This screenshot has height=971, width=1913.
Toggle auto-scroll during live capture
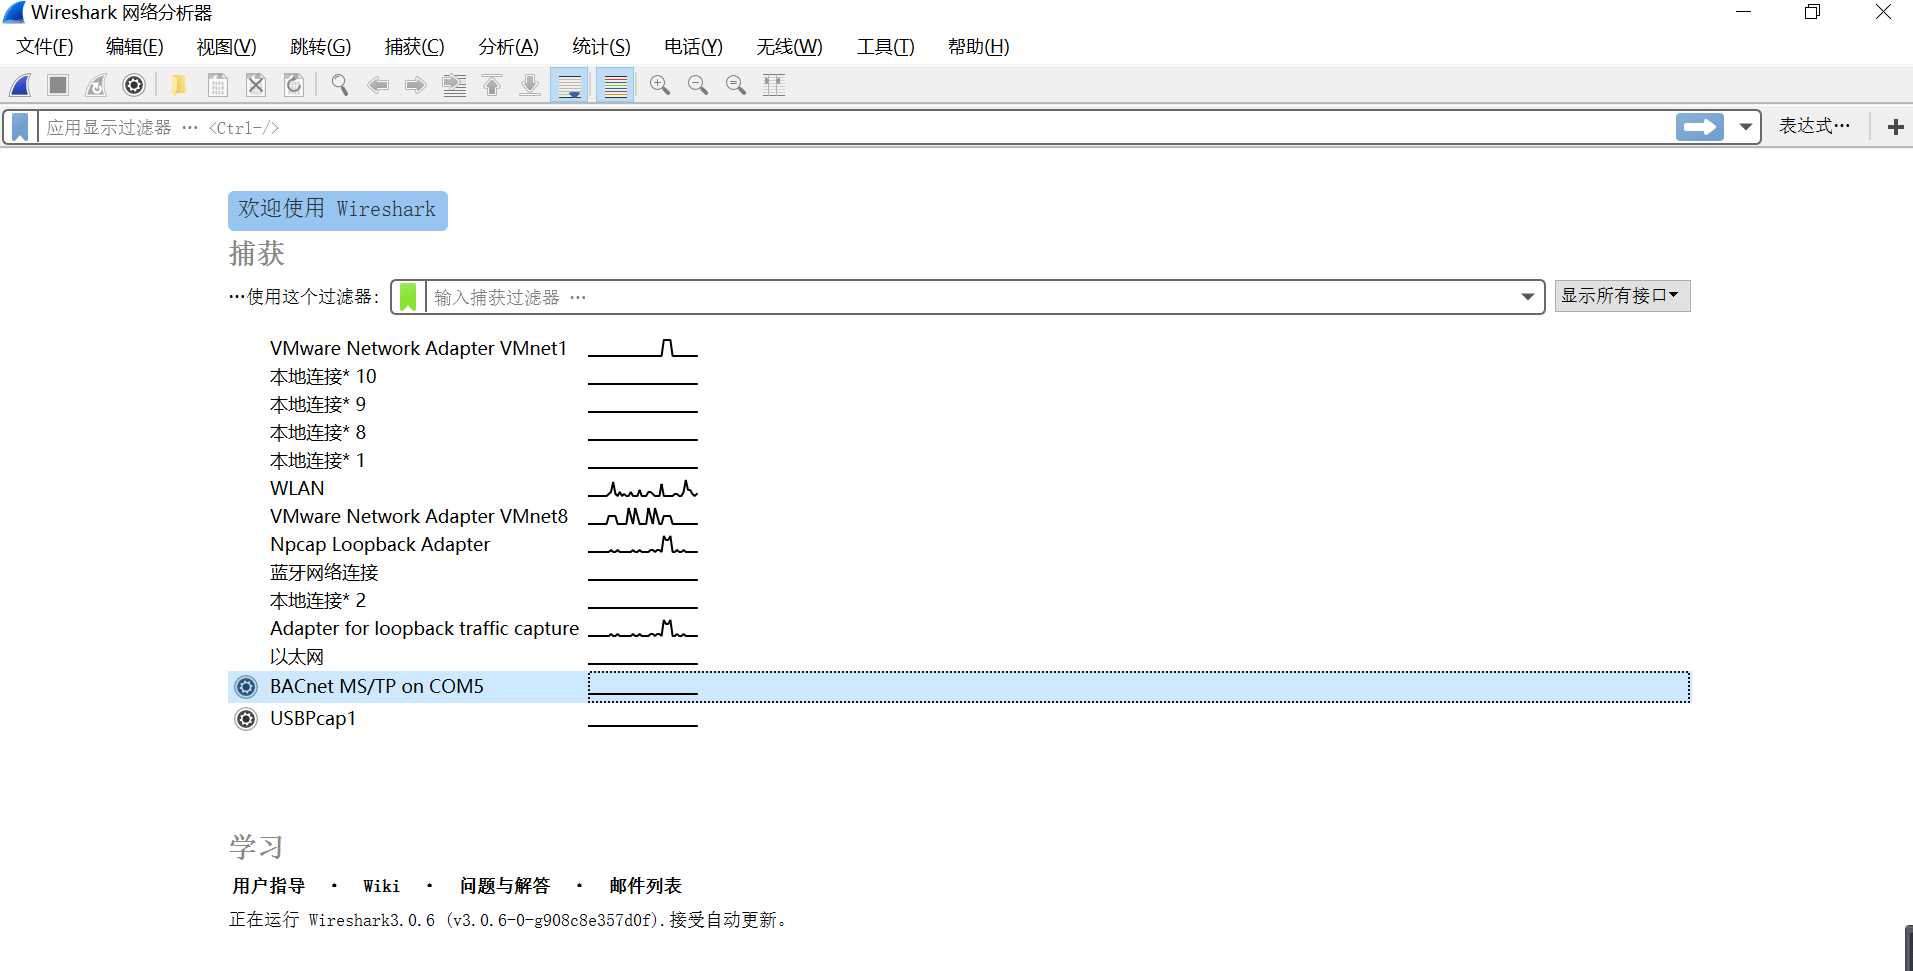pos(570,85)
